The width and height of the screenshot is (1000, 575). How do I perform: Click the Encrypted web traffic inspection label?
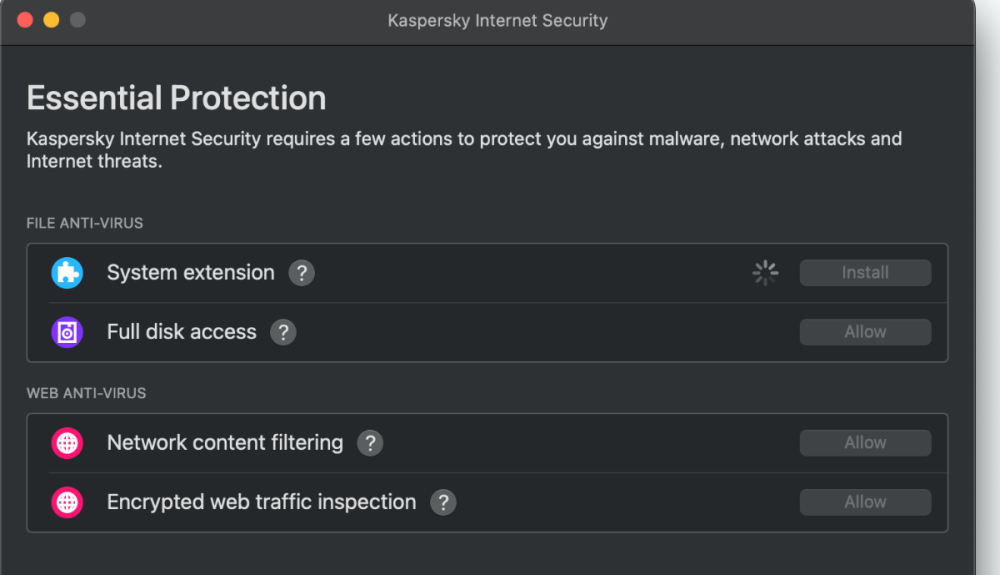click(261, 502)
